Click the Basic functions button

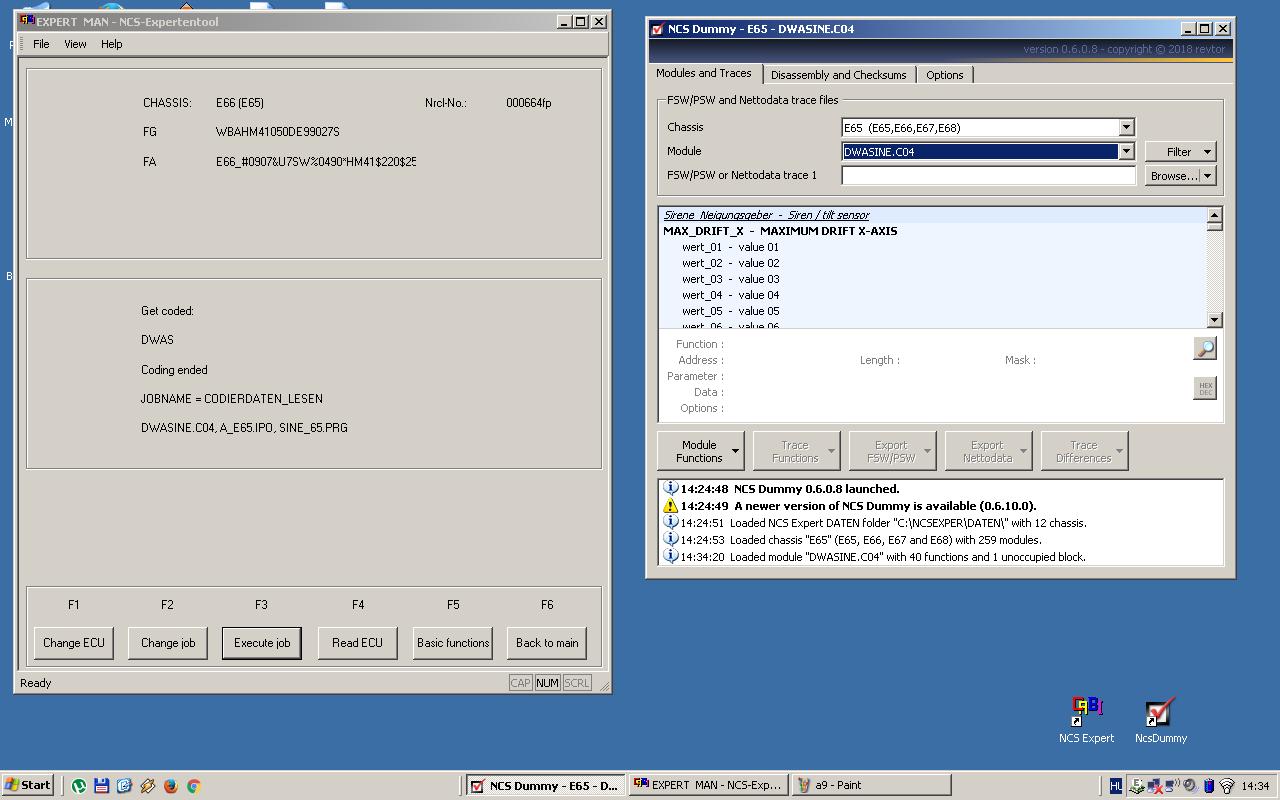pyautogui.click(x=453, y=643)
